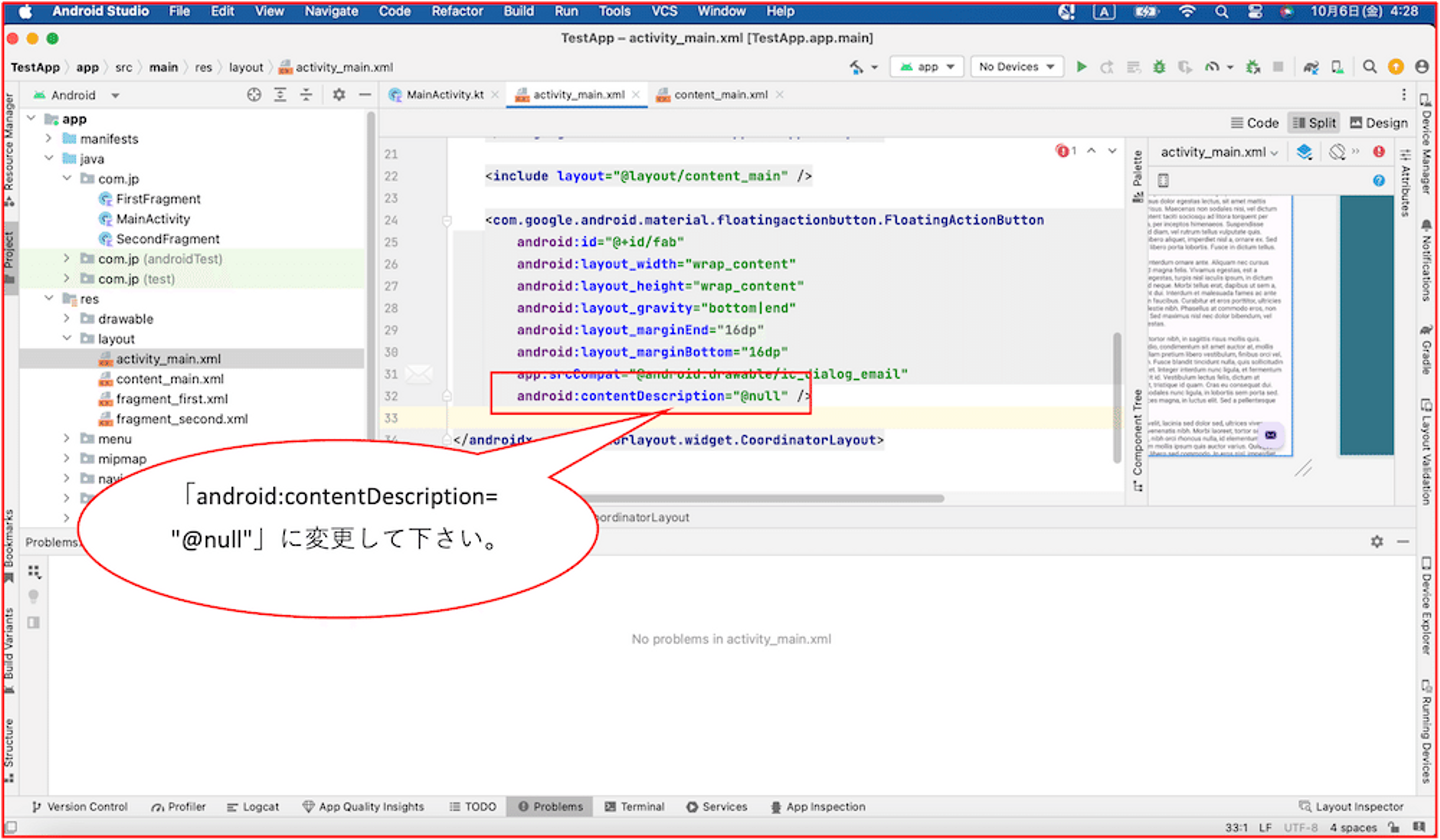1440x840 pixels.
Task: Switch to content_main.xml tab
Action: click(x=720, y=95)
